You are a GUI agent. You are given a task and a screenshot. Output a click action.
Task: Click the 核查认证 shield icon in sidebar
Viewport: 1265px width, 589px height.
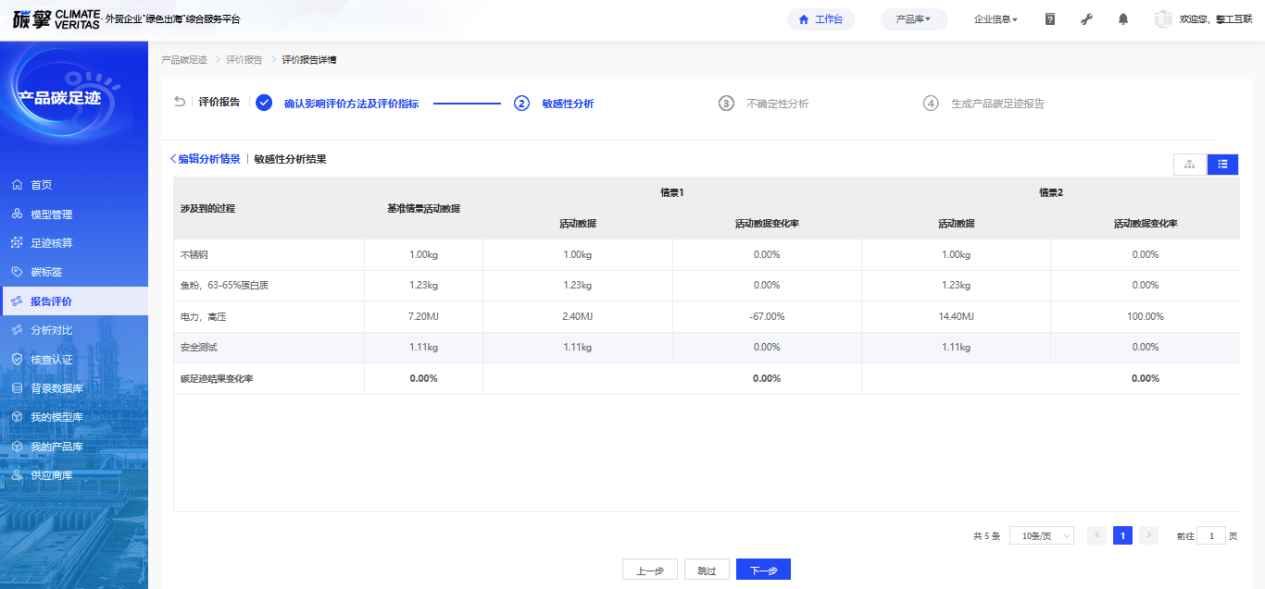(x=17, y=359)
